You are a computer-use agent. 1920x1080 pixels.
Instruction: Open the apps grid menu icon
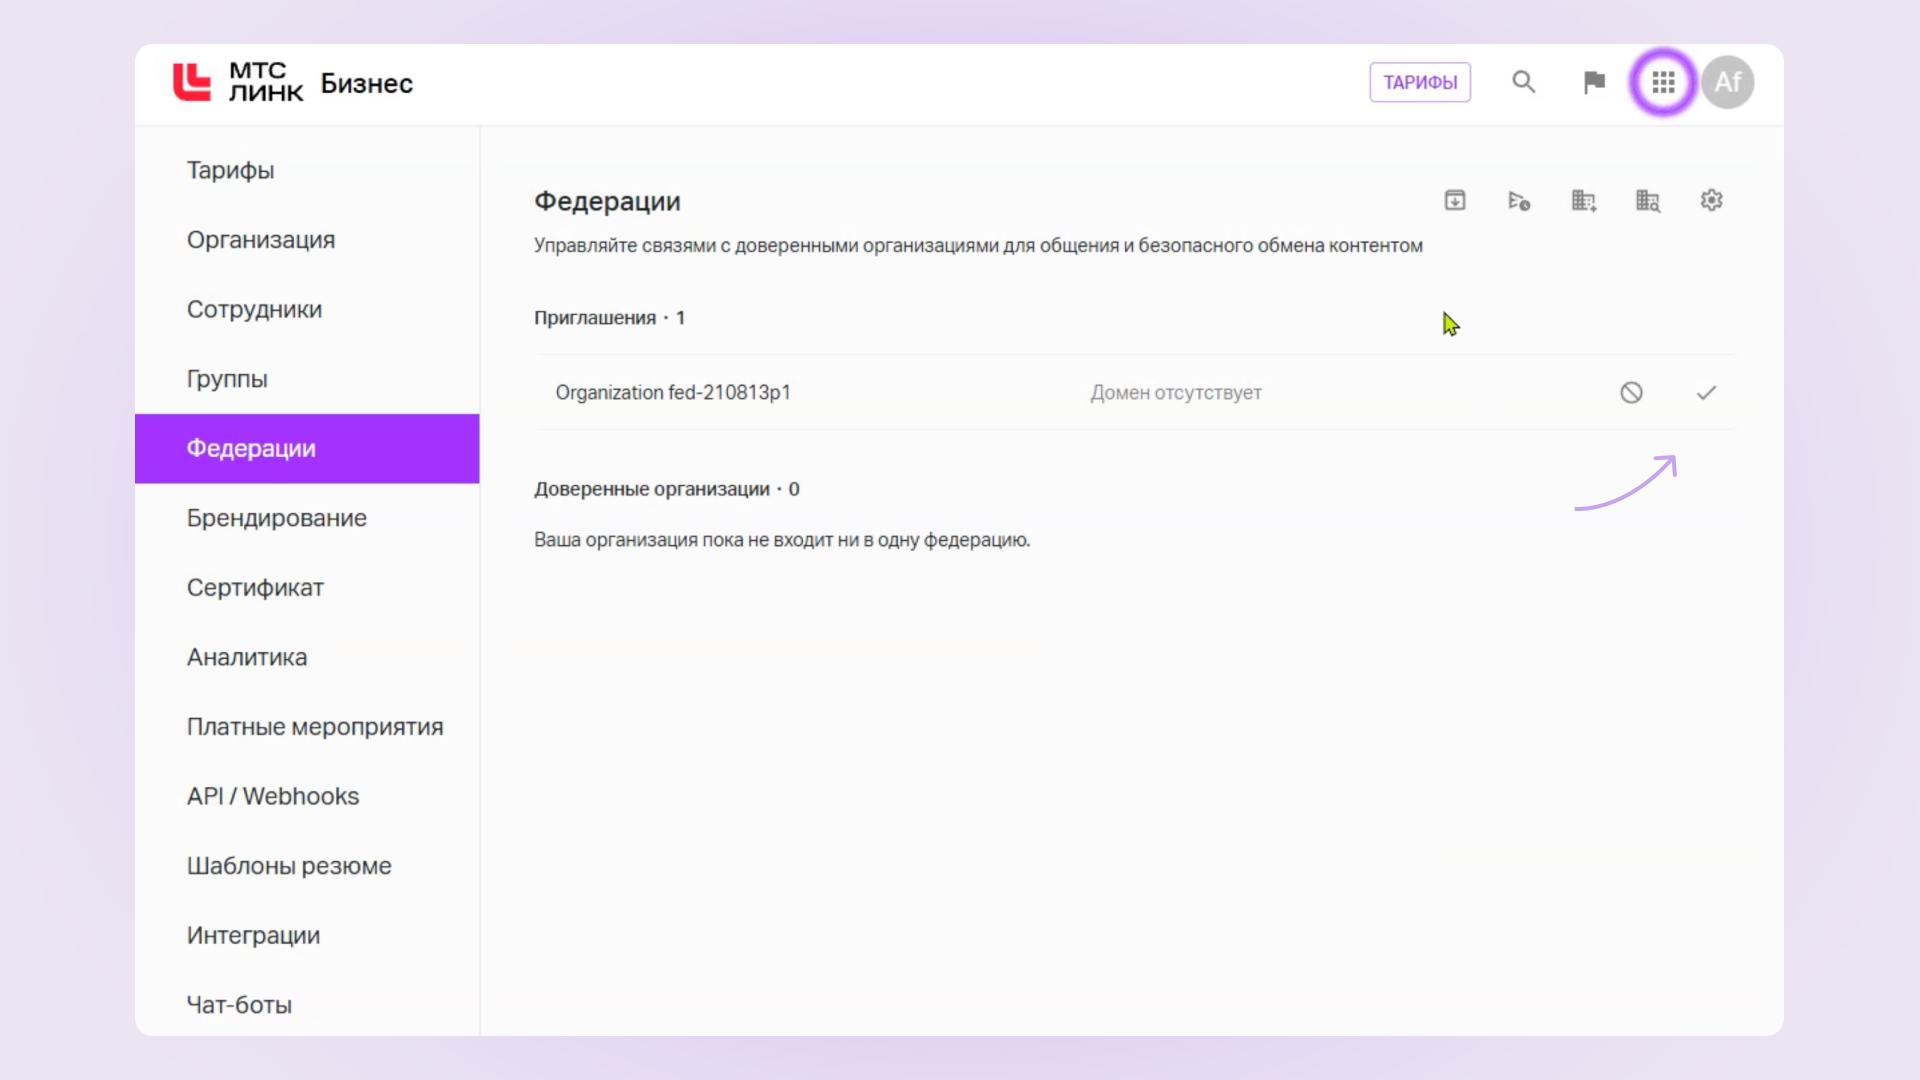pos(1663,82)
